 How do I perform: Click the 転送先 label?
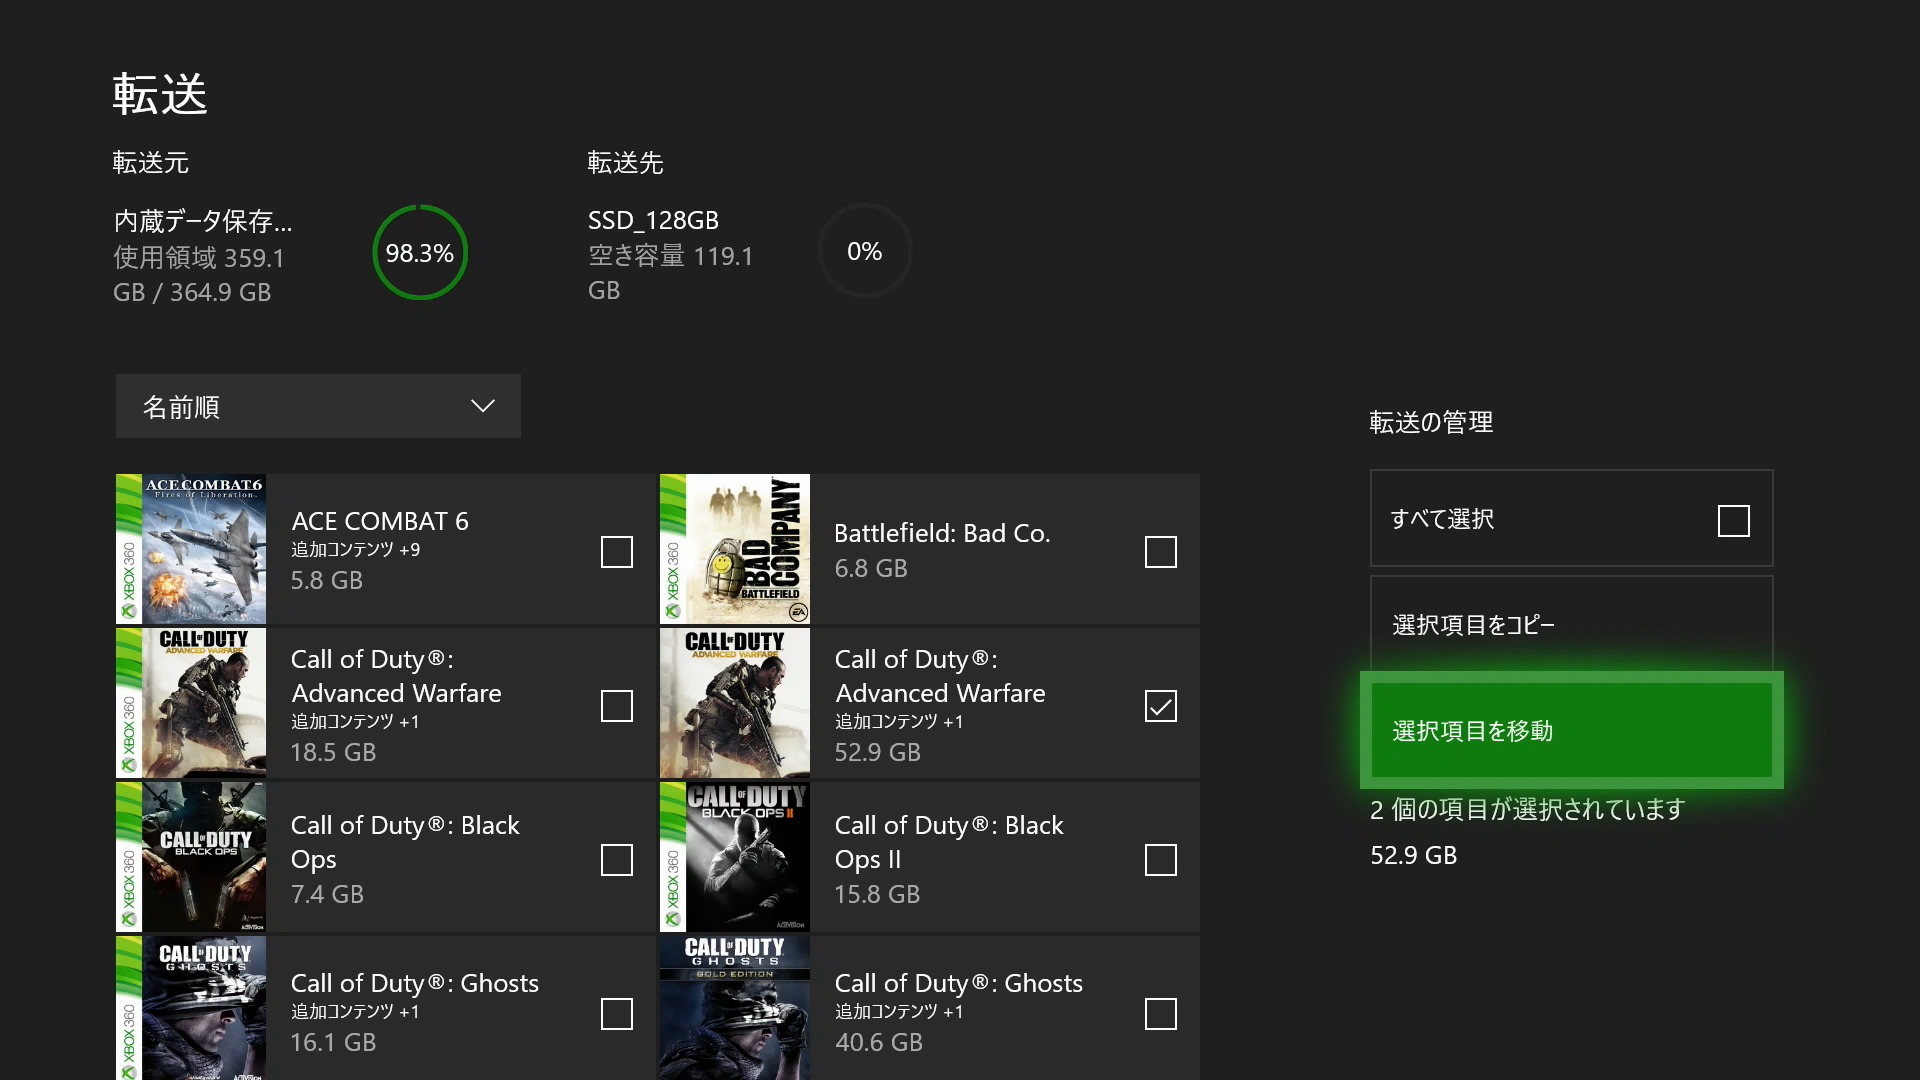pos(626,163)
